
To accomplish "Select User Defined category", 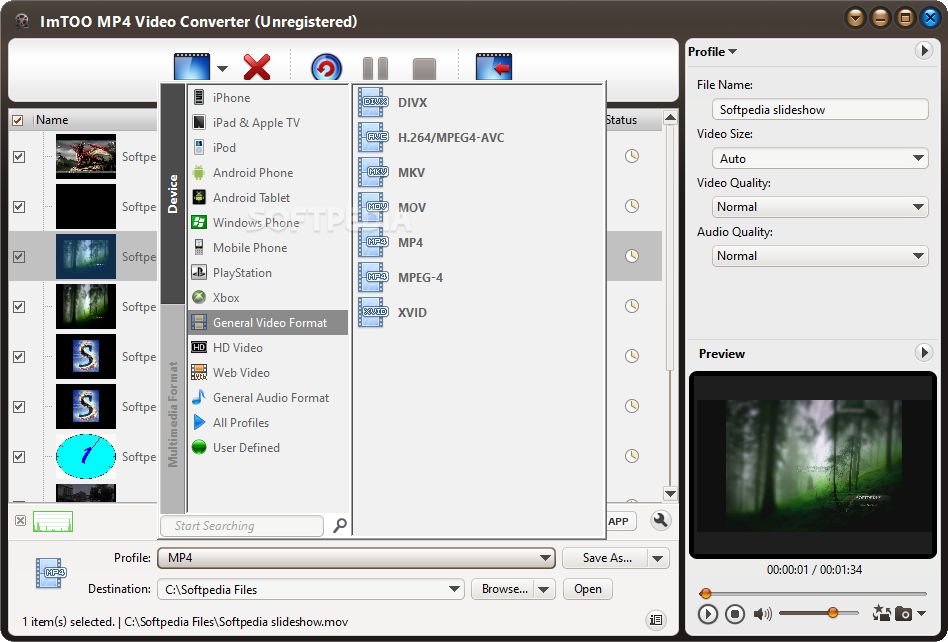I will (x=268, y=448).
